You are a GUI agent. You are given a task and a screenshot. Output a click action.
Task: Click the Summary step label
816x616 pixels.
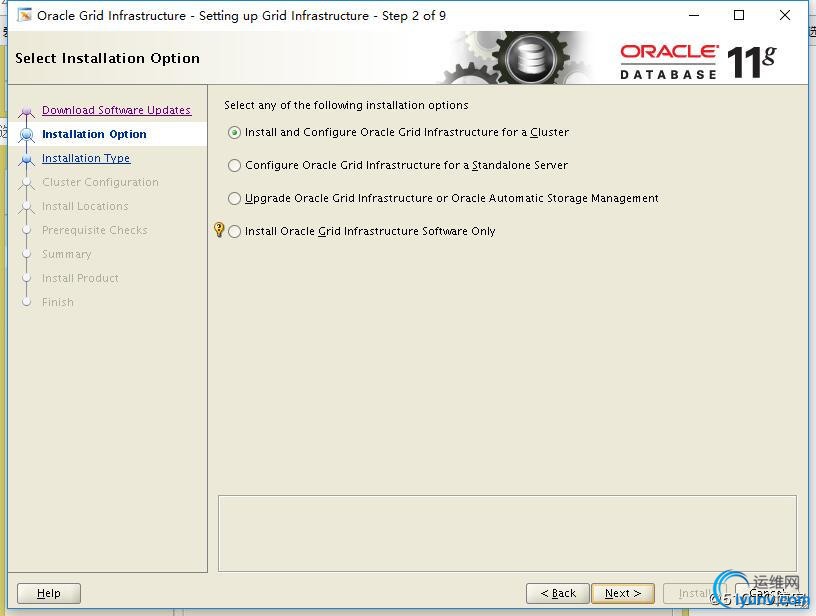(67, 254)
